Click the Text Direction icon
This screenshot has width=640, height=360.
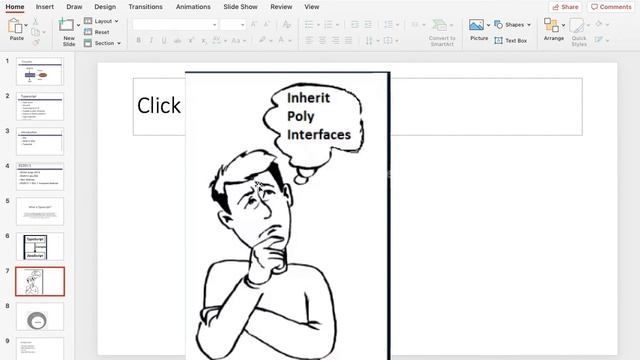point(369,40)
